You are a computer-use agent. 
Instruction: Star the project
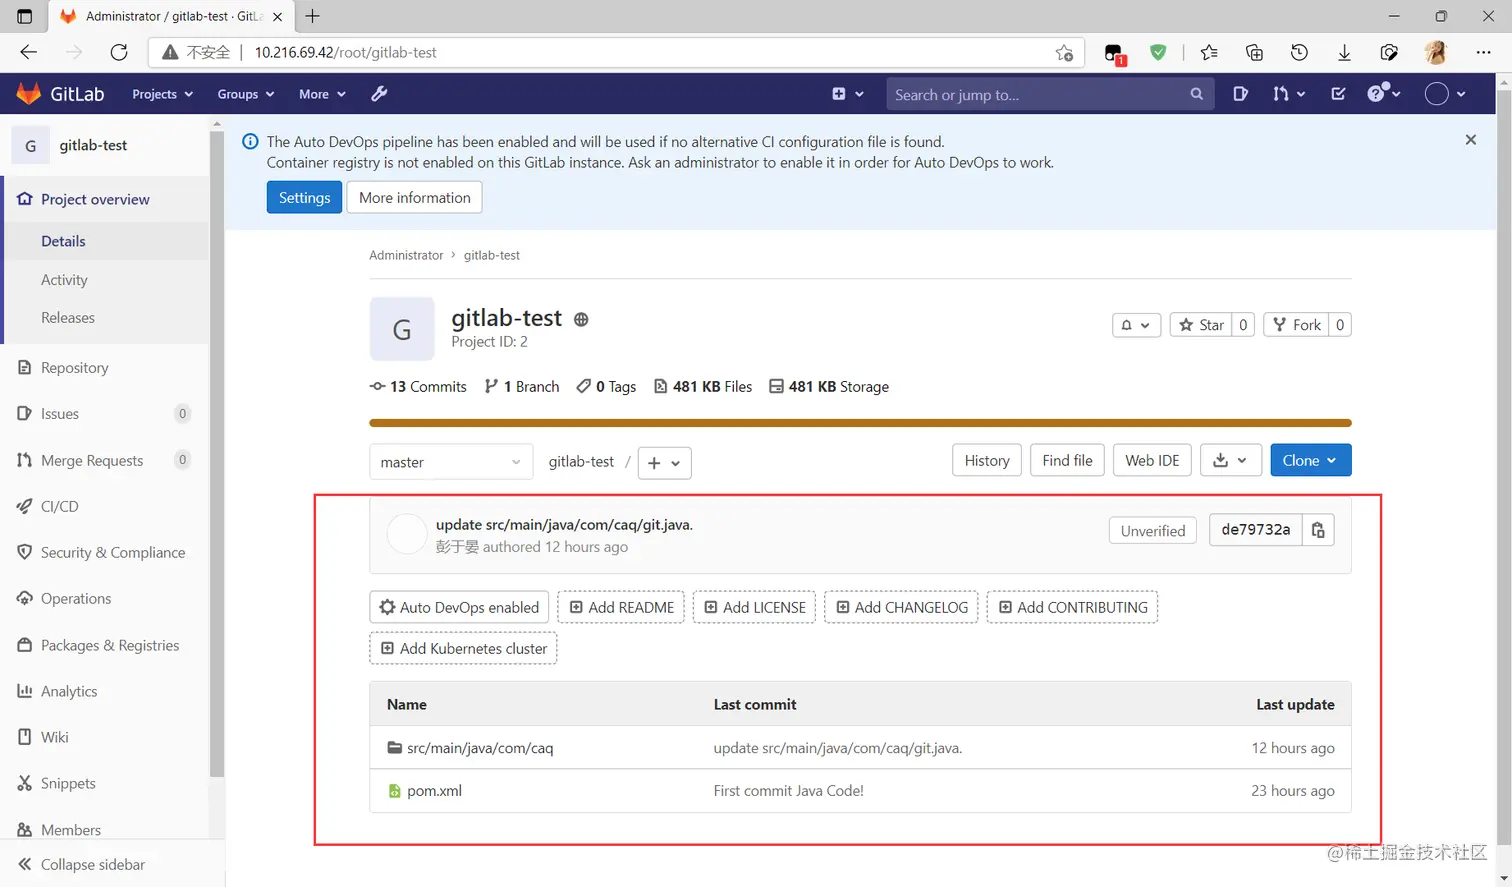pyautogui.click(x=1201, y=325)
